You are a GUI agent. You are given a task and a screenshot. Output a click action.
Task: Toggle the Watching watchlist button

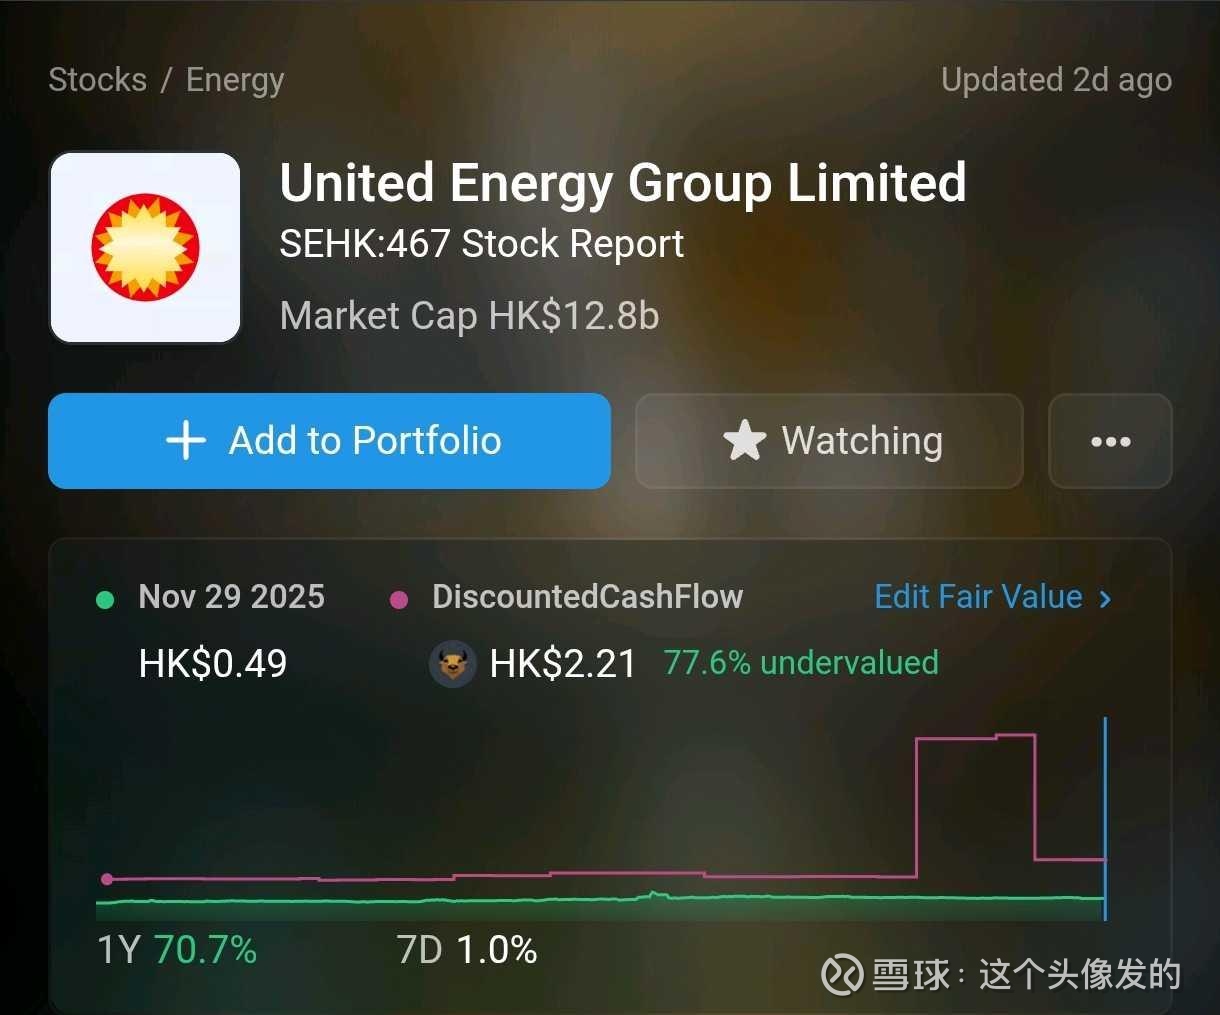click(x=829, y=441)
